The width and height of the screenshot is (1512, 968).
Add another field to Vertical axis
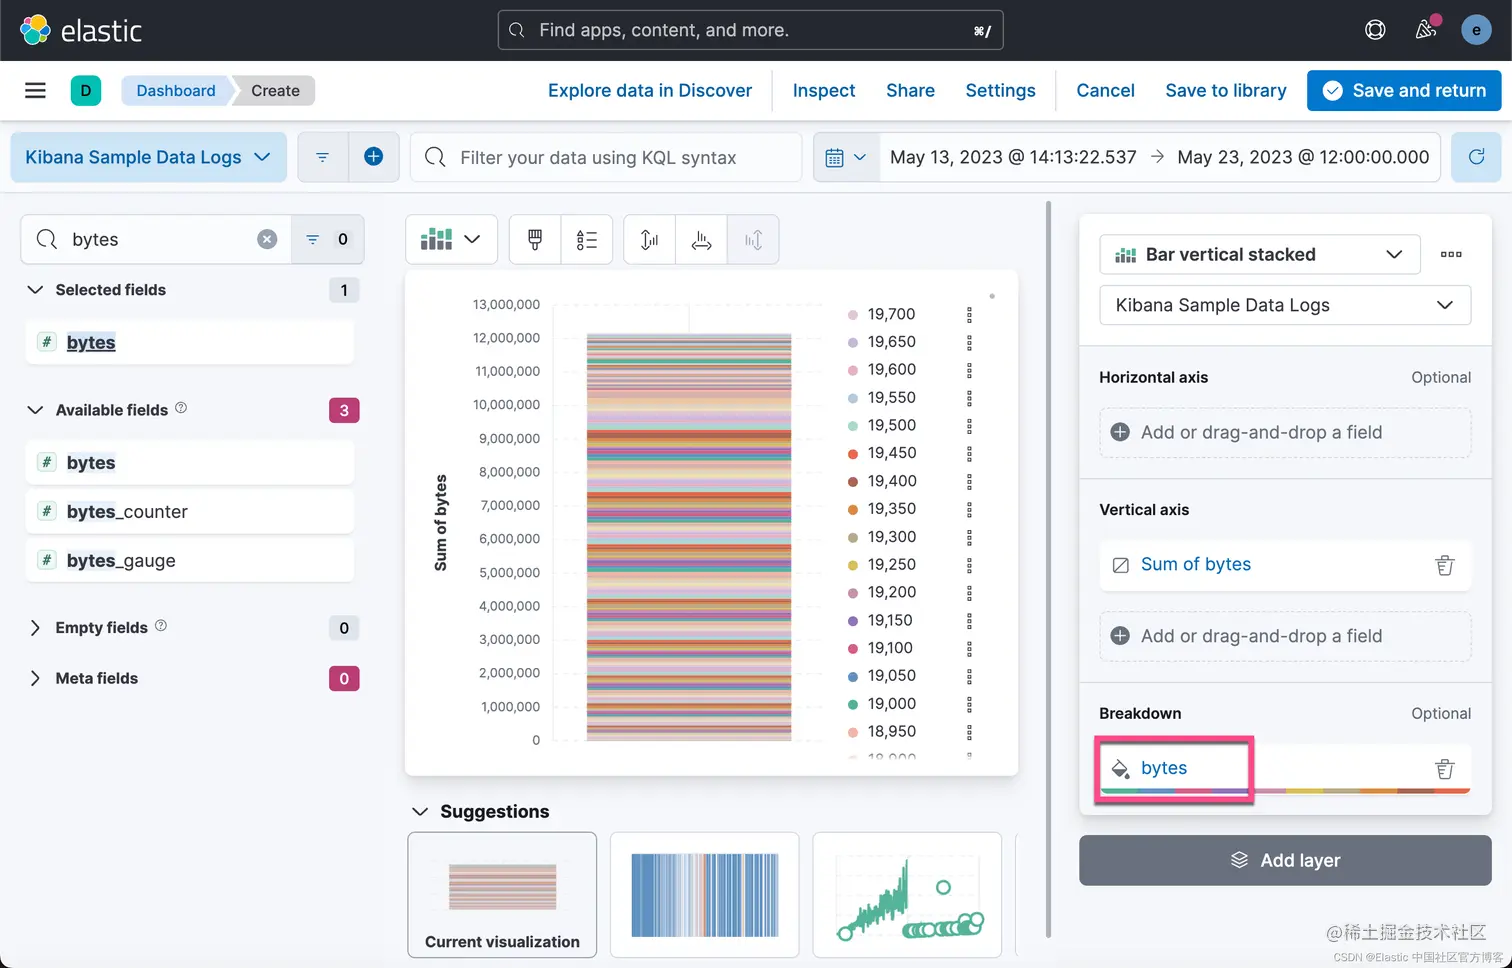tap(1285, 636)
